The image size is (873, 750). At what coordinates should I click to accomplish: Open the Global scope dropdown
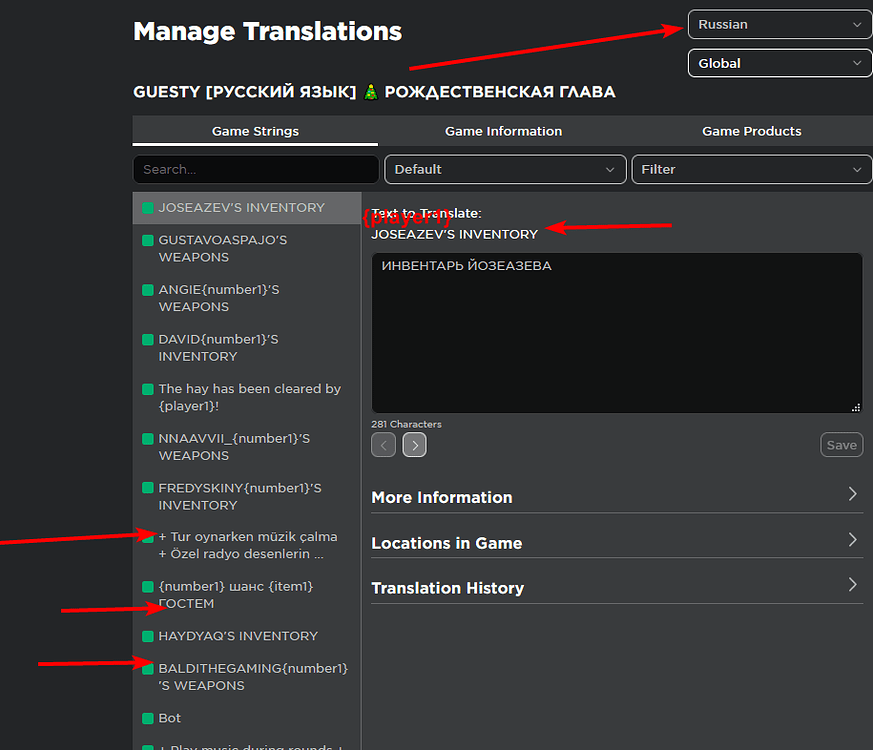click(779, 62)
